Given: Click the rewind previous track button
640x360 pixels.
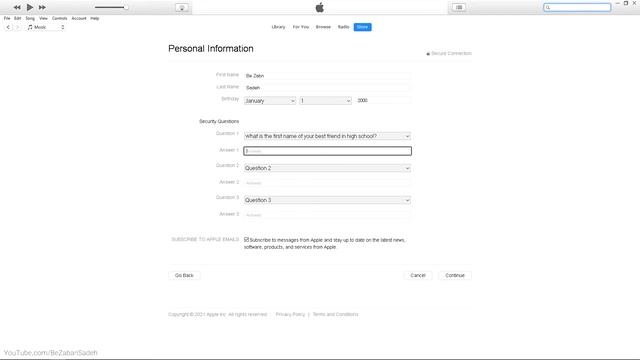Looking at the screenshot, I should point(17,7).
